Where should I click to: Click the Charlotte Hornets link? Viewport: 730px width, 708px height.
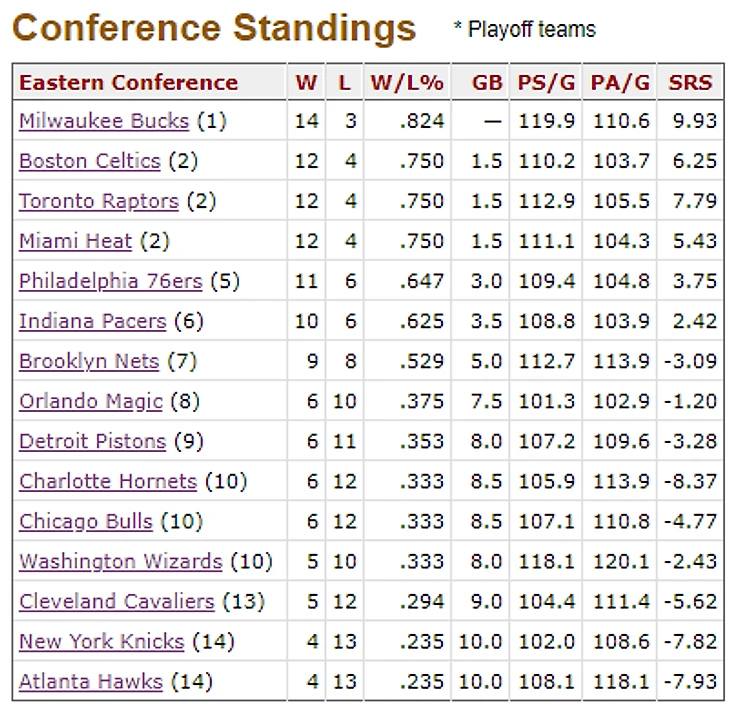point(107,481)
